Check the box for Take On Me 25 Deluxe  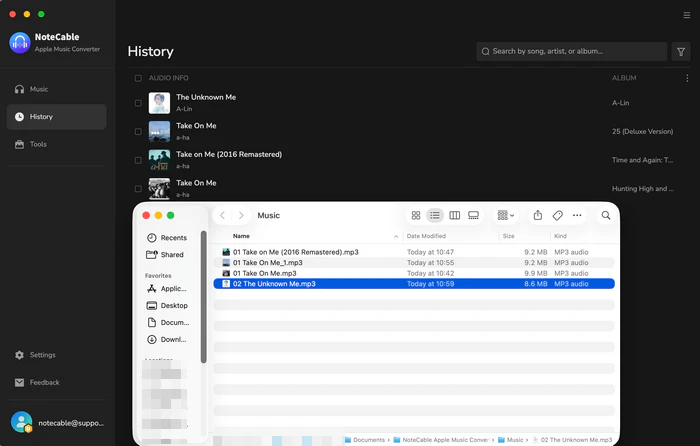point(138,132)
